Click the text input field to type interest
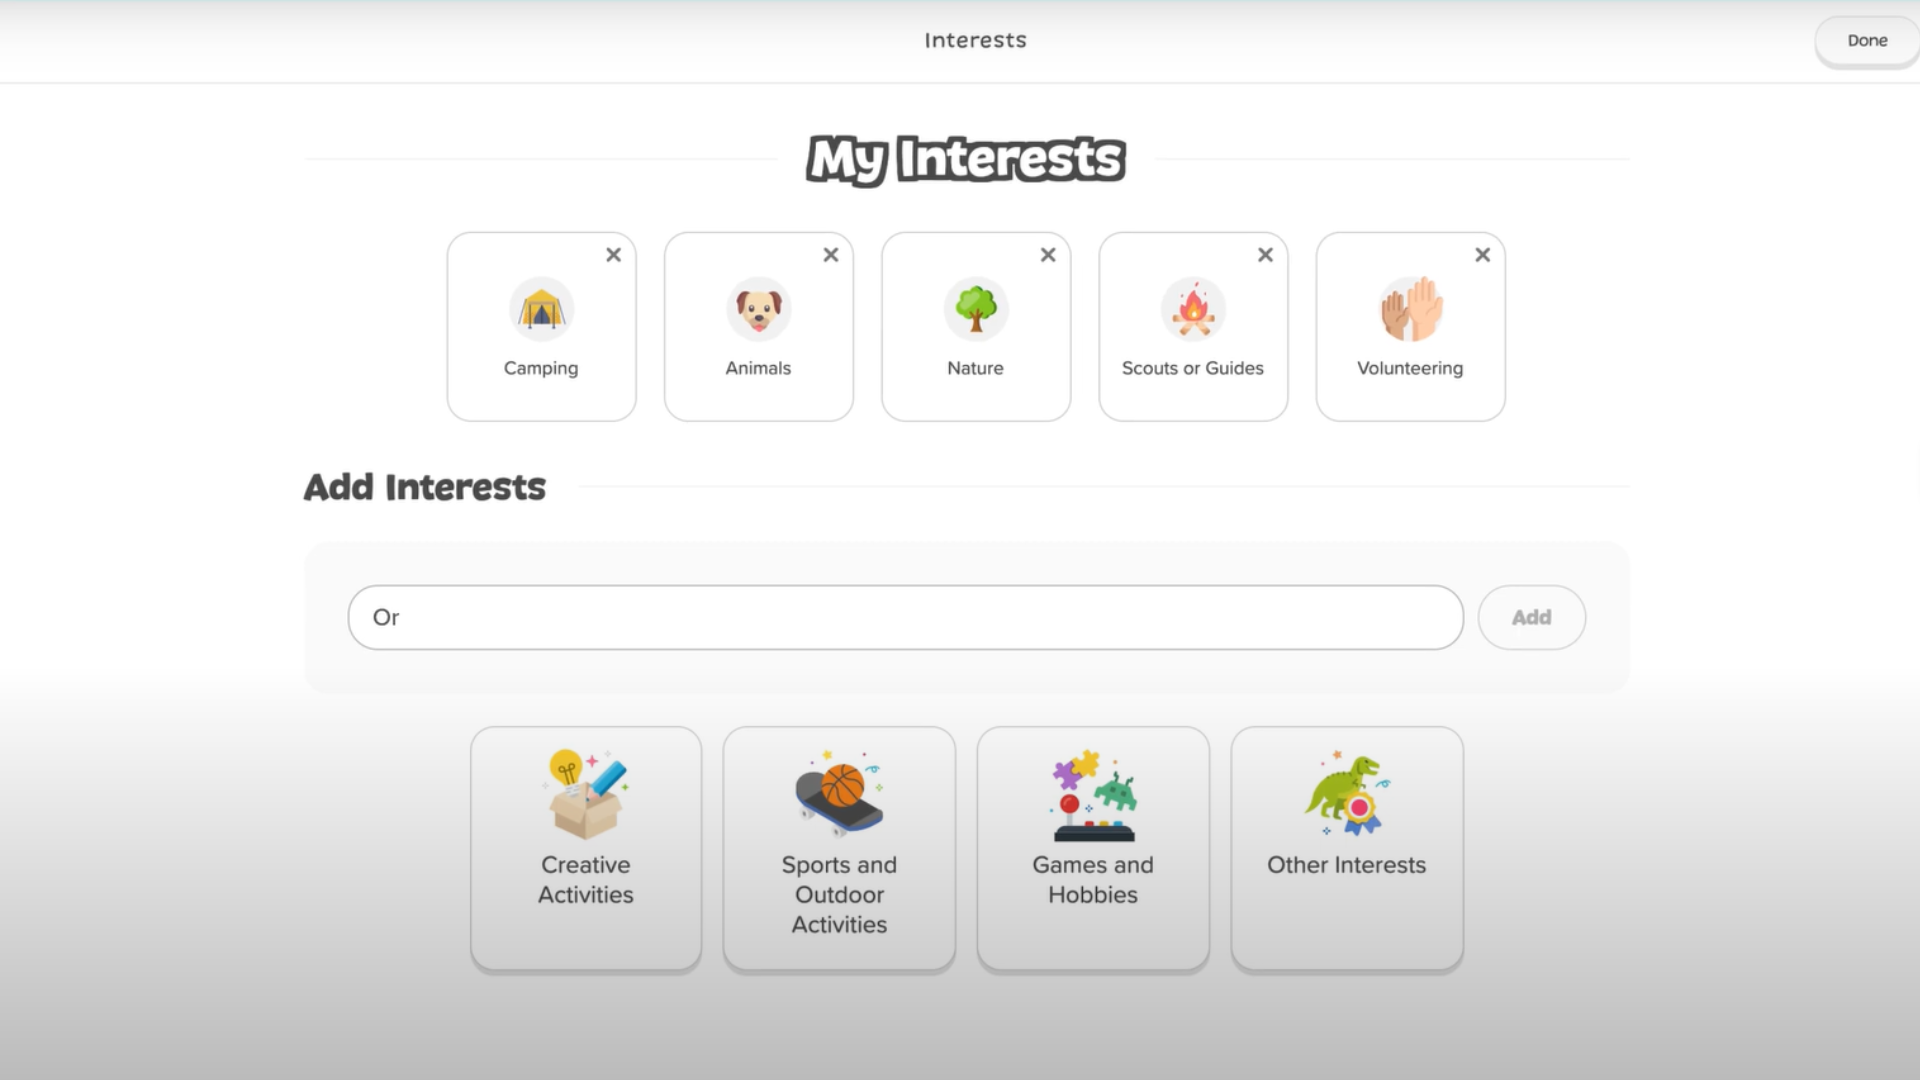The width and height of the screenshot is (1920, 1080). 906,617
